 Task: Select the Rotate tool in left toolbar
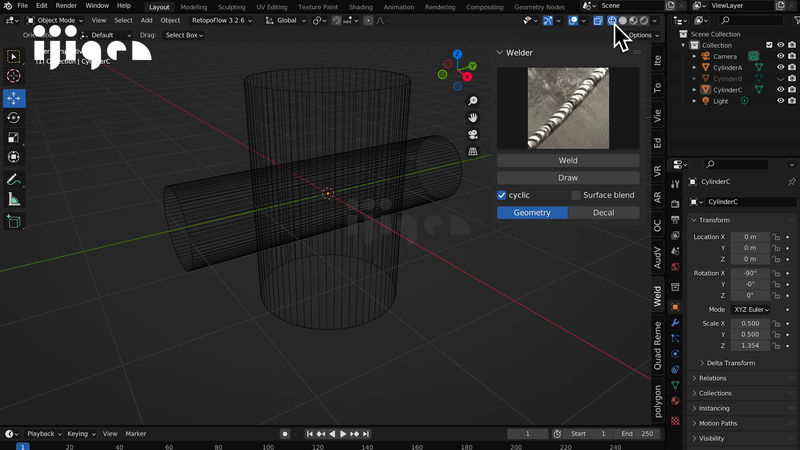14,117
